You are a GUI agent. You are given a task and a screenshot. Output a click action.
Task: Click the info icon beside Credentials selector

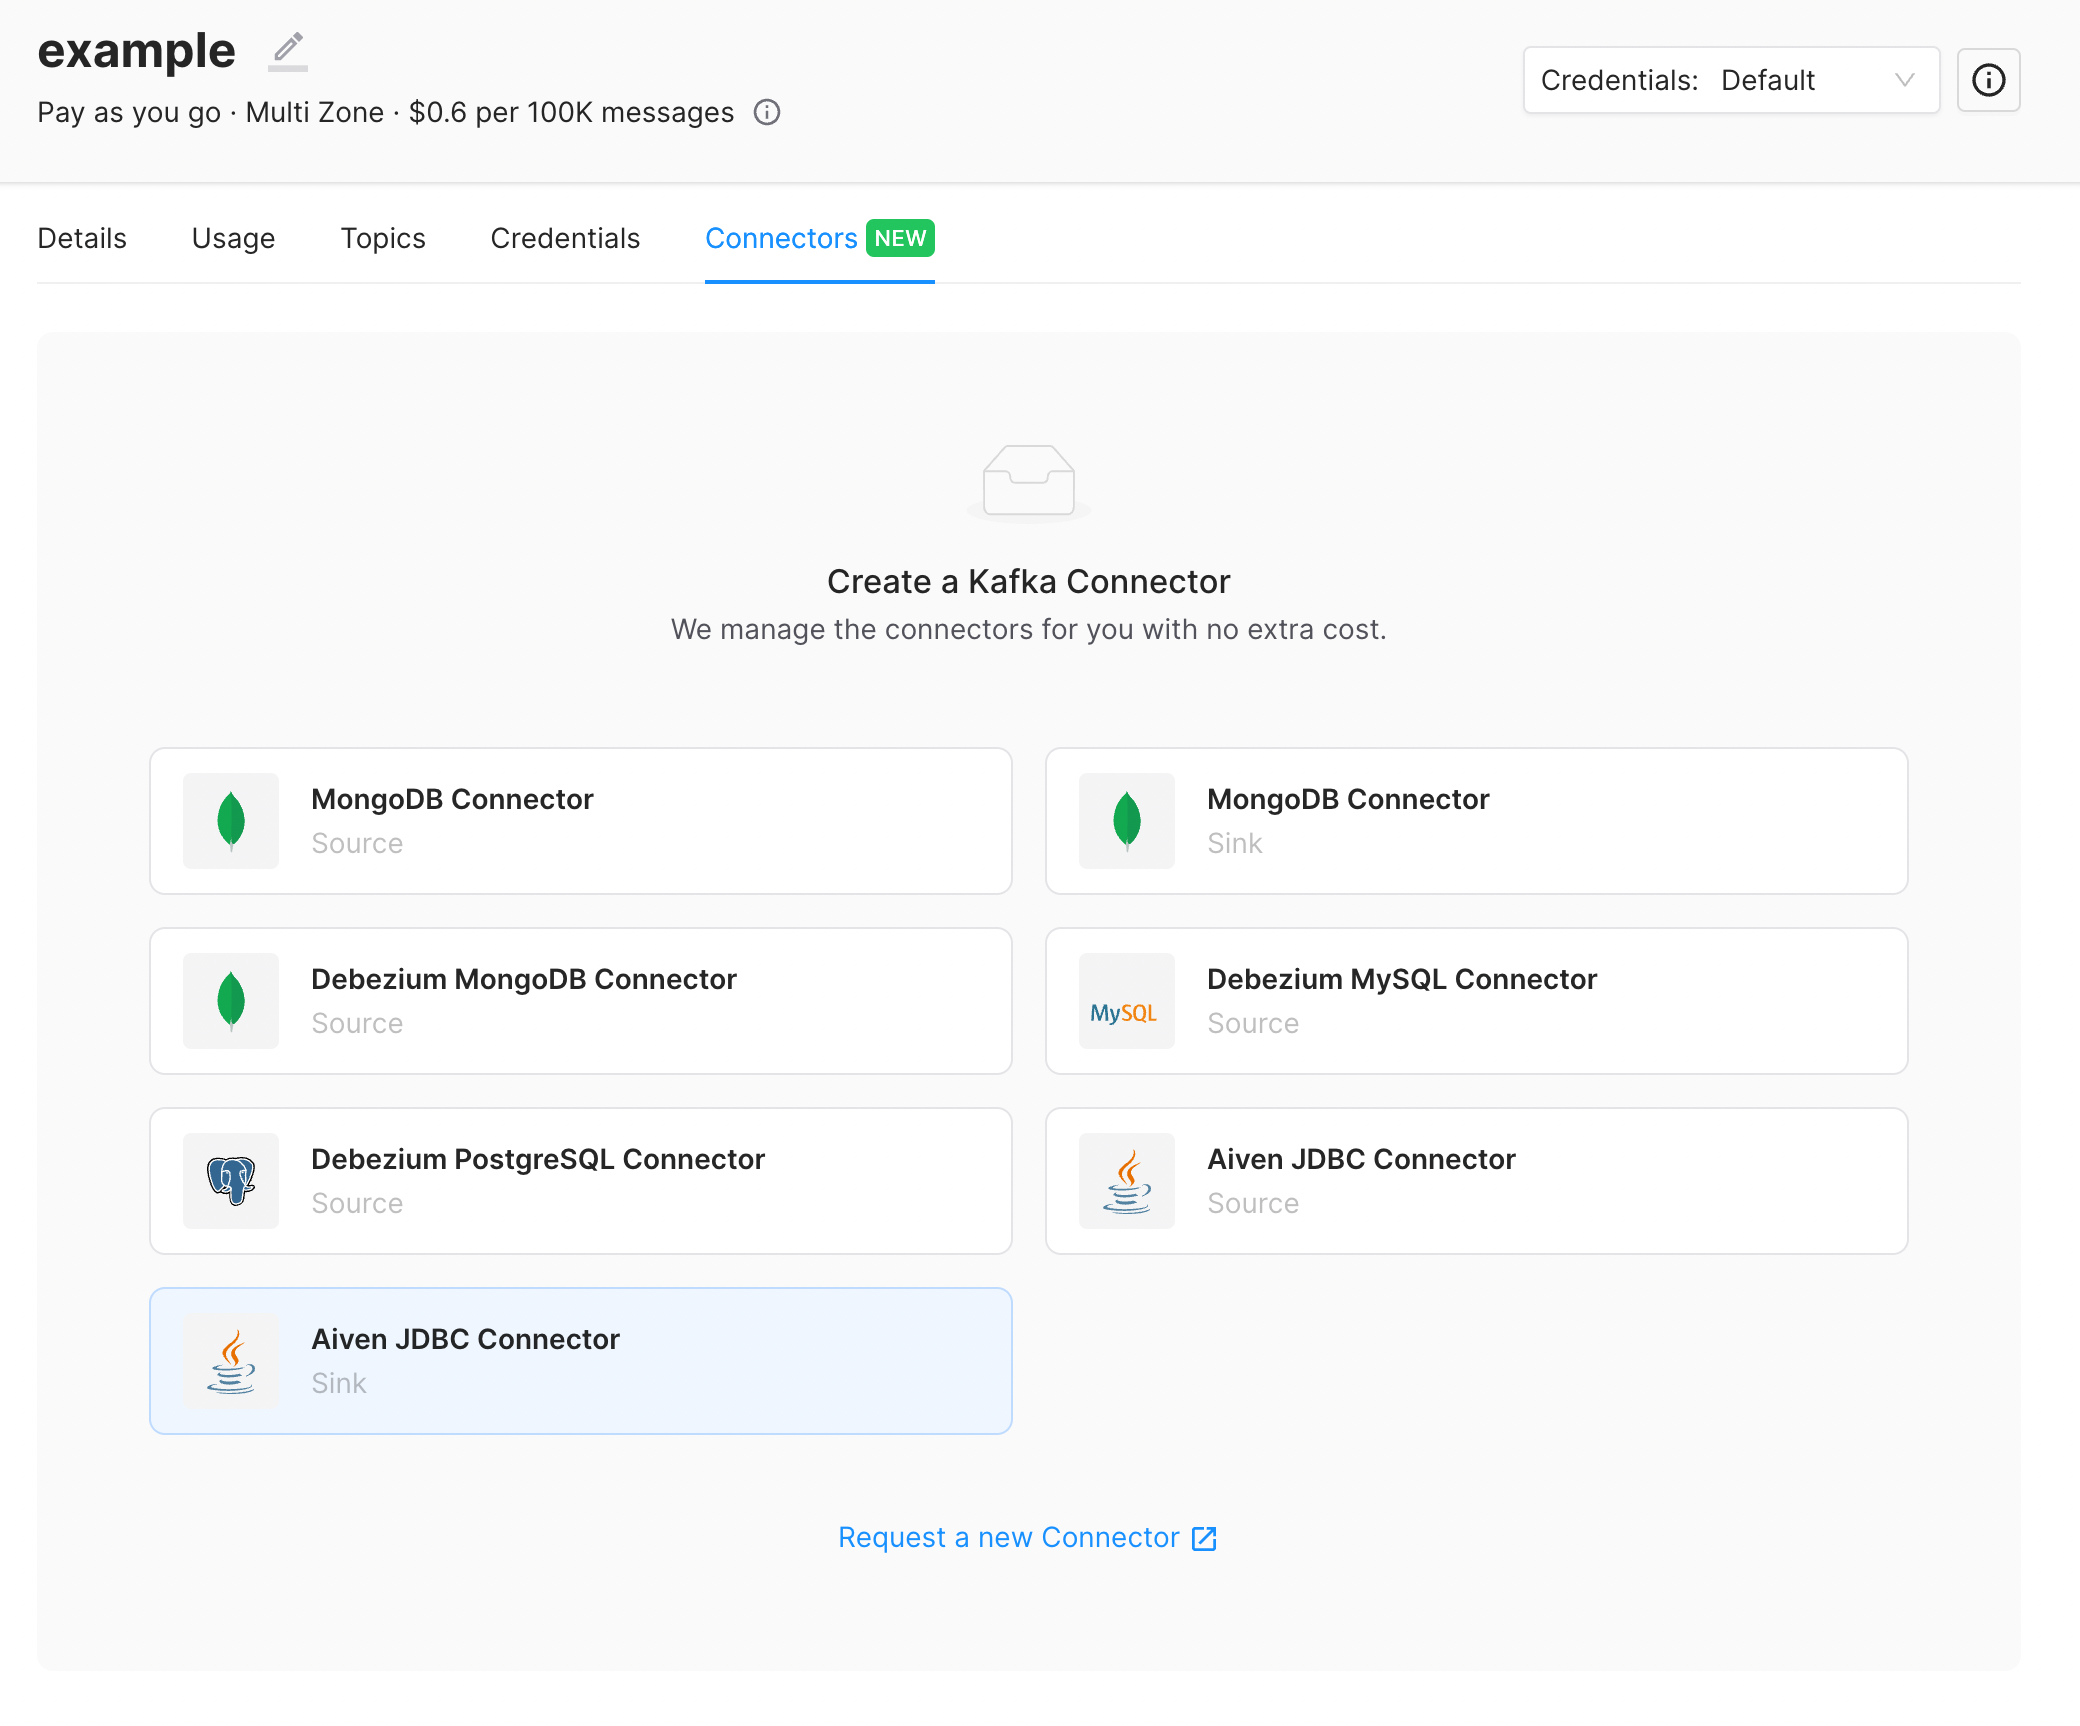coord(1988,80)
